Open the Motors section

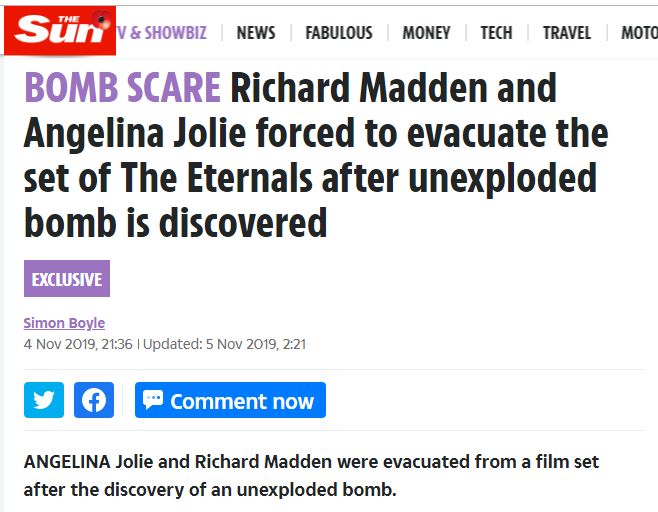tap(640, 33)
